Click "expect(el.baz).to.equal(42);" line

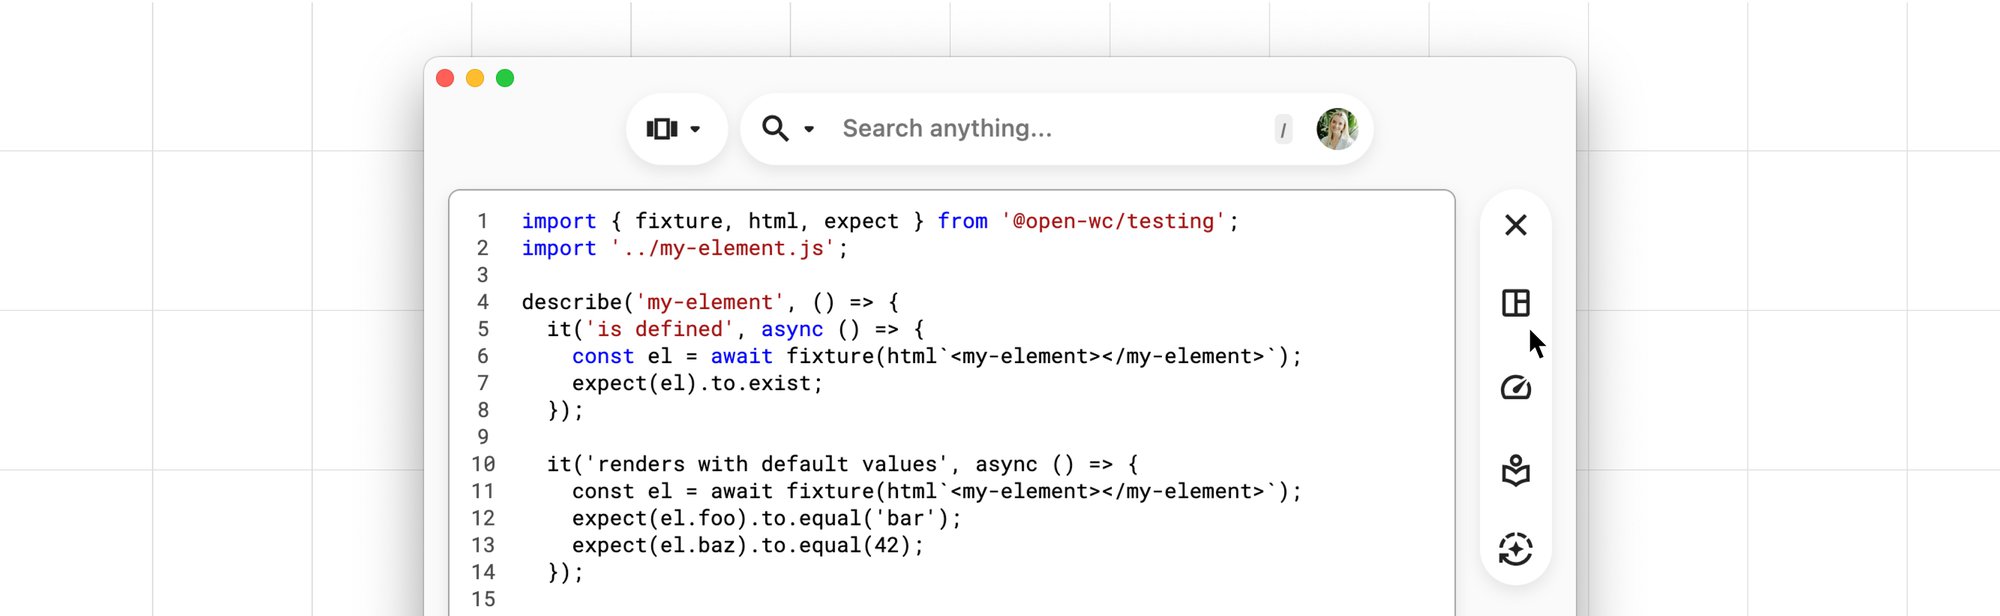(748, 545)
